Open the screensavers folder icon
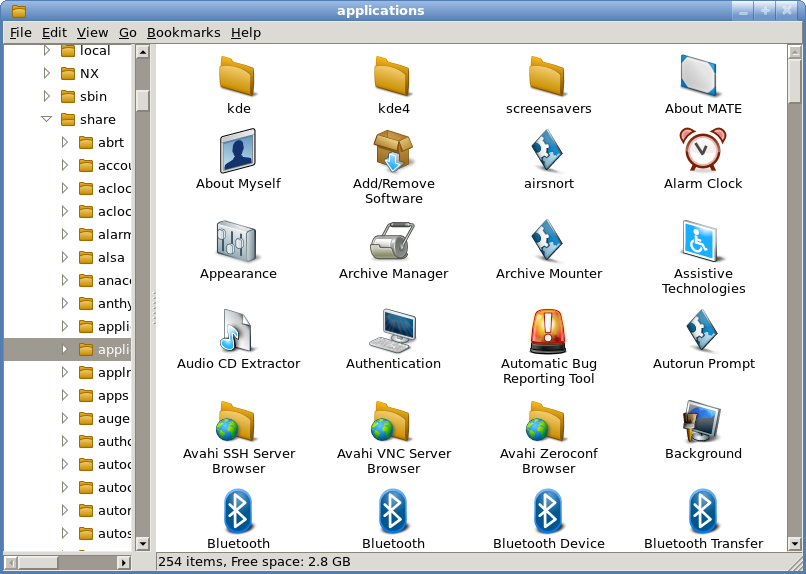The image size is (806, 574). pos(547,76)
